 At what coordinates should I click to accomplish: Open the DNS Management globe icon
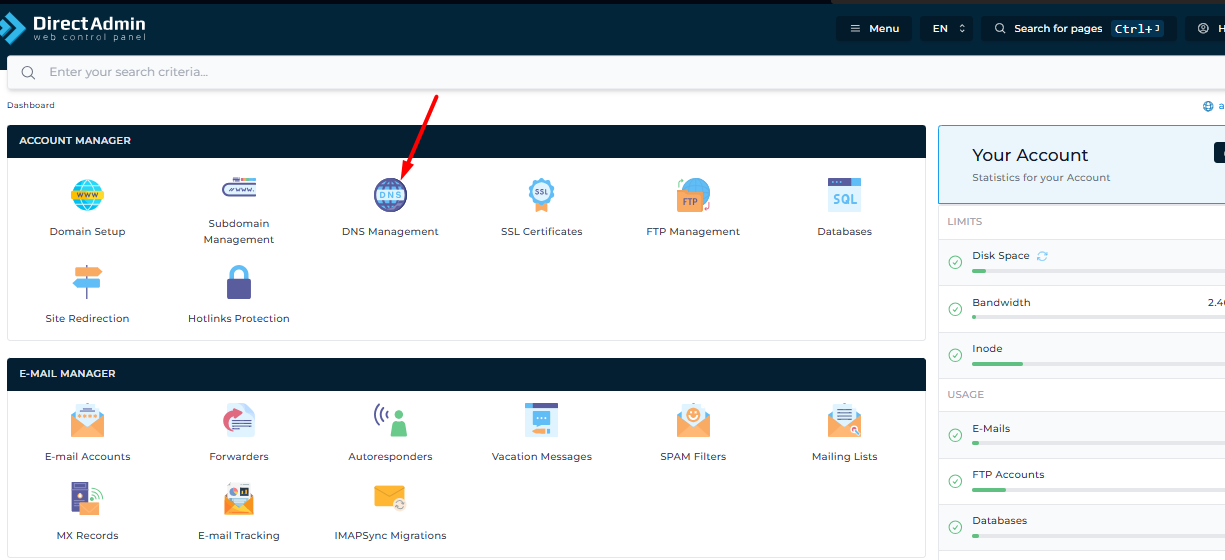click(390, 194)
